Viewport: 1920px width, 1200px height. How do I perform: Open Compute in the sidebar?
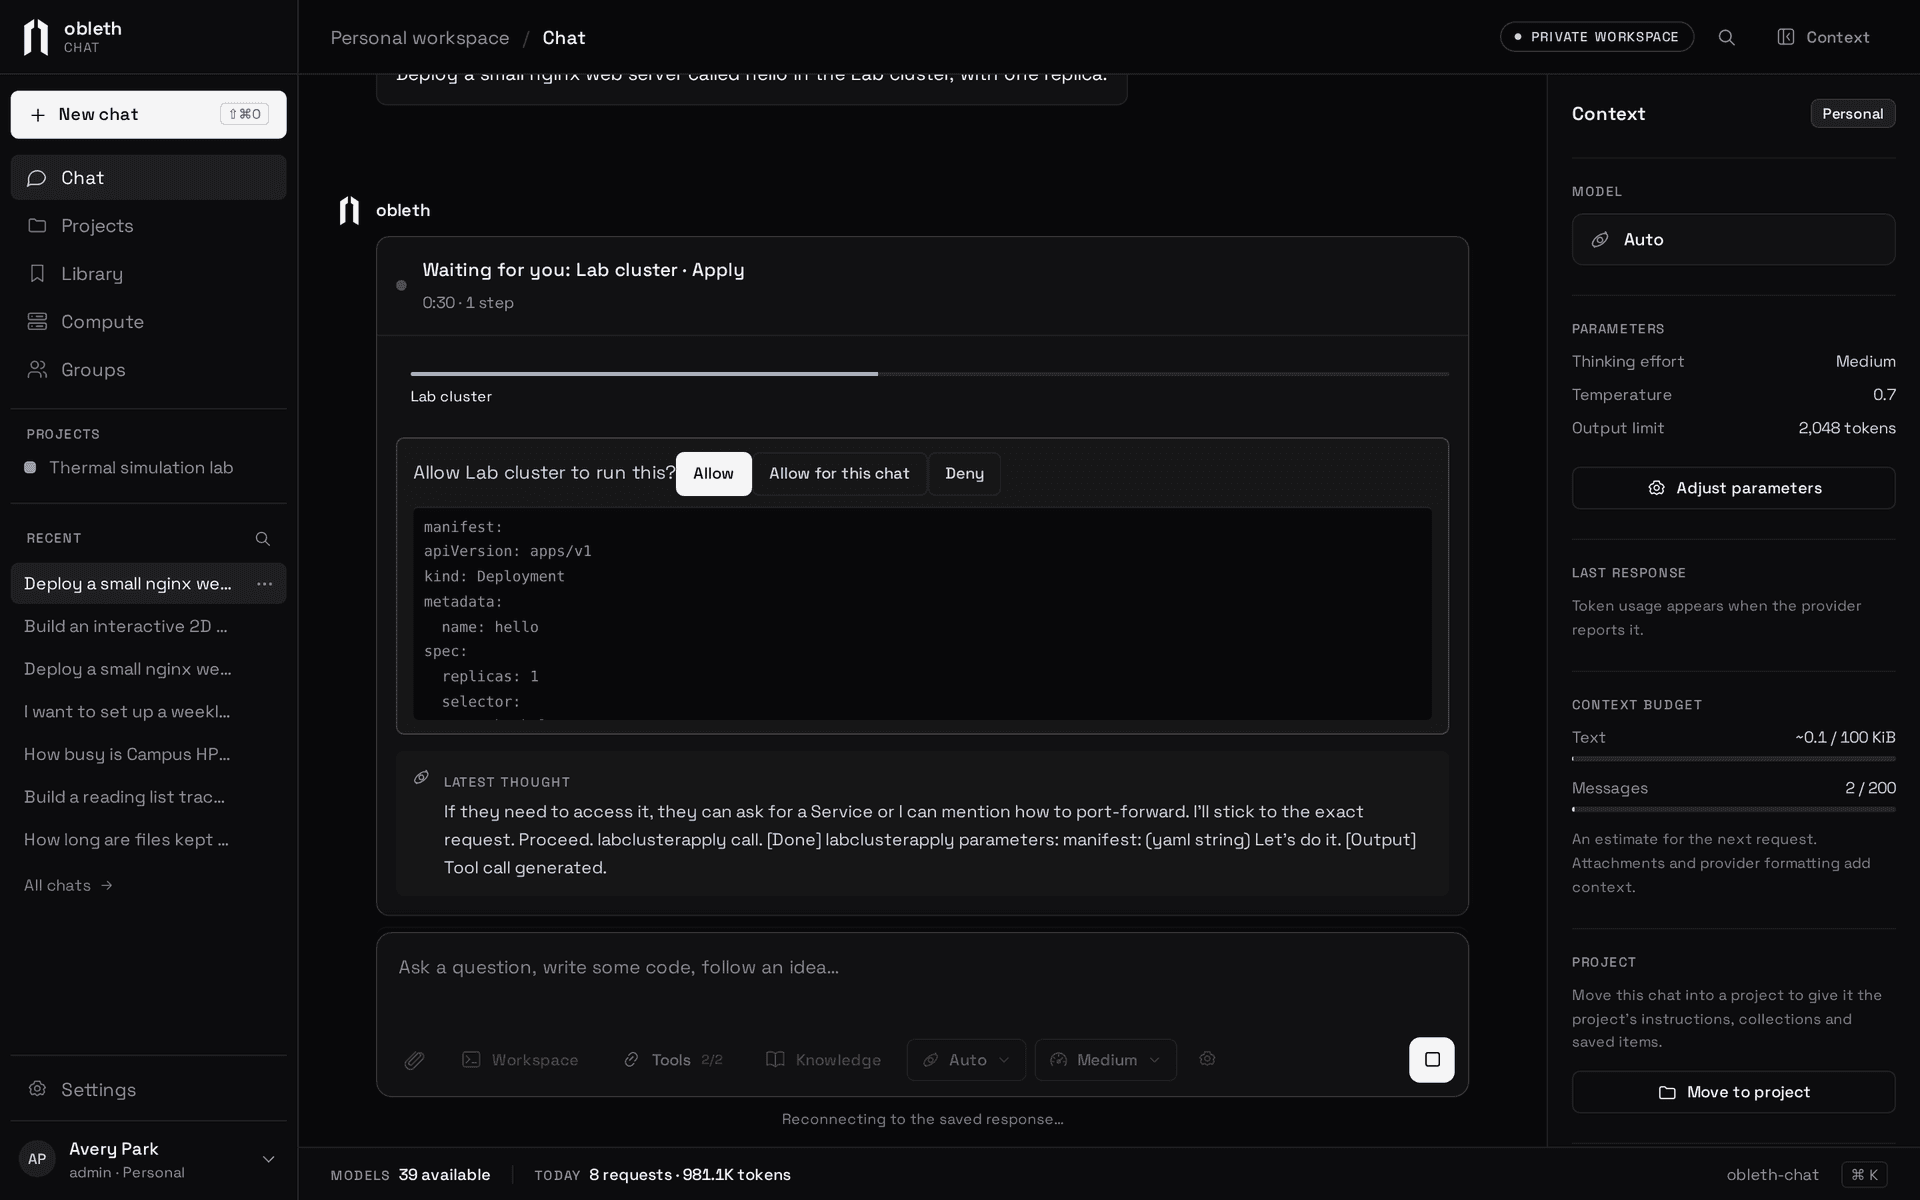click(x=148, y=321)
